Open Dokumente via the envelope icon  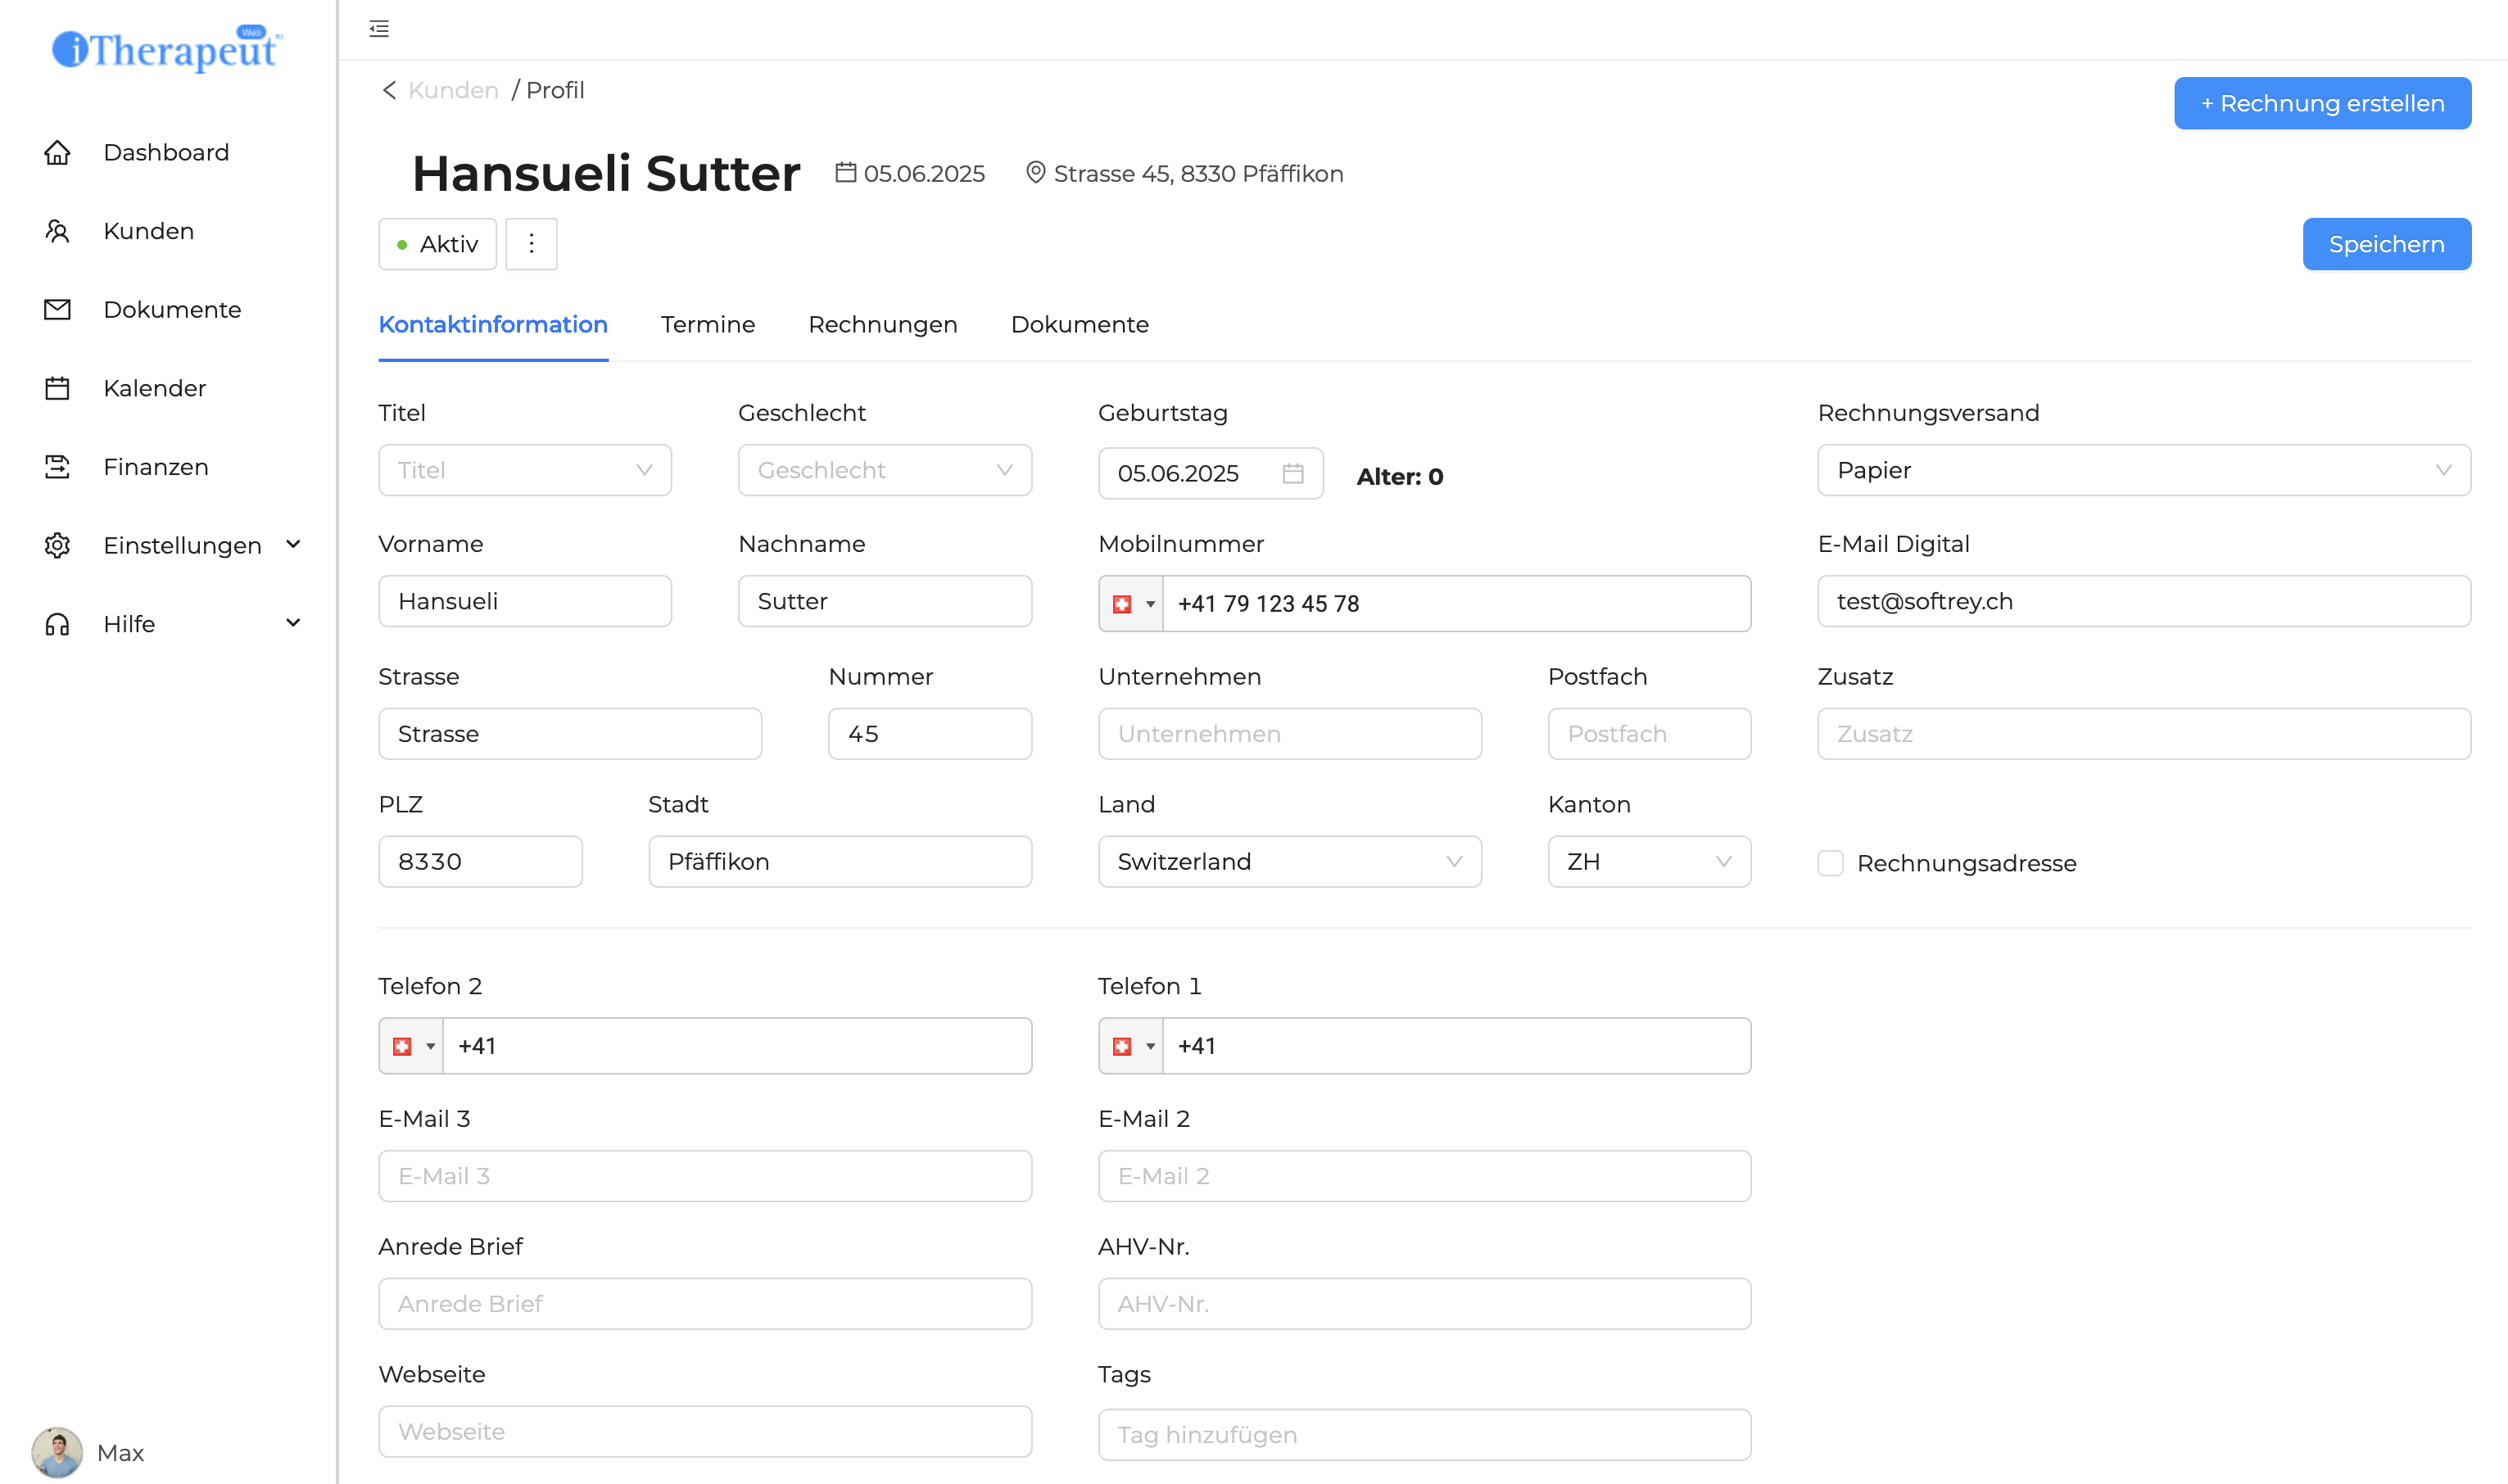57,309
